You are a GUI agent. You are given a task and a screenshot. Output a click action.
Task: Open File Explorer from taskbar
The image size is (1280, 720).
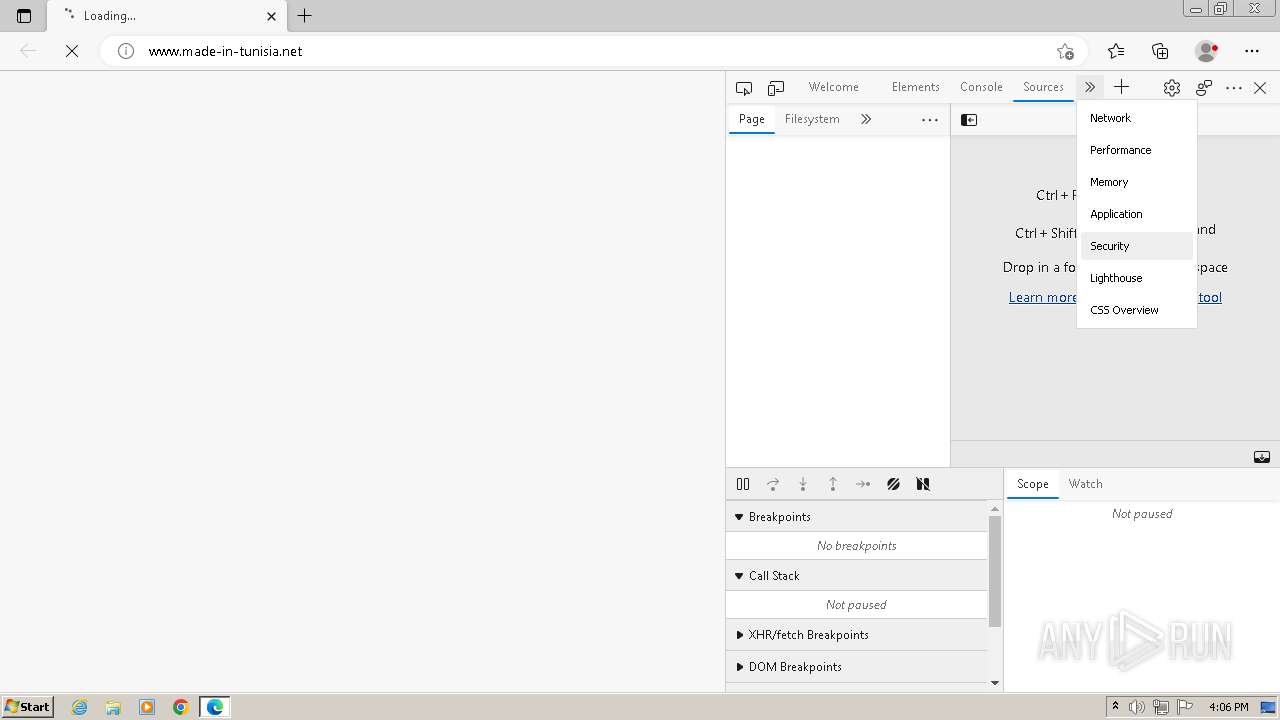(113, 707)
